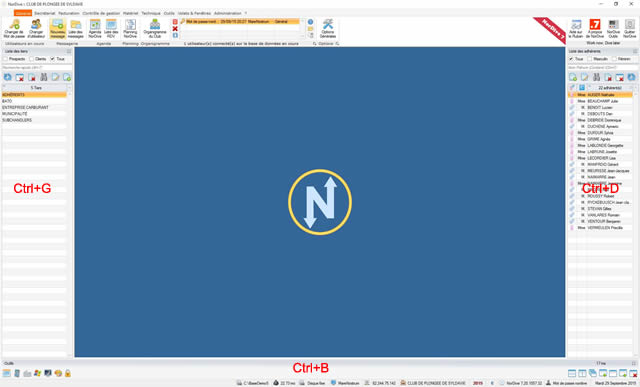Viewport: 640px width, 387px height.
Task: Switch to the Secrétariat tab
Action: (44, 13)
